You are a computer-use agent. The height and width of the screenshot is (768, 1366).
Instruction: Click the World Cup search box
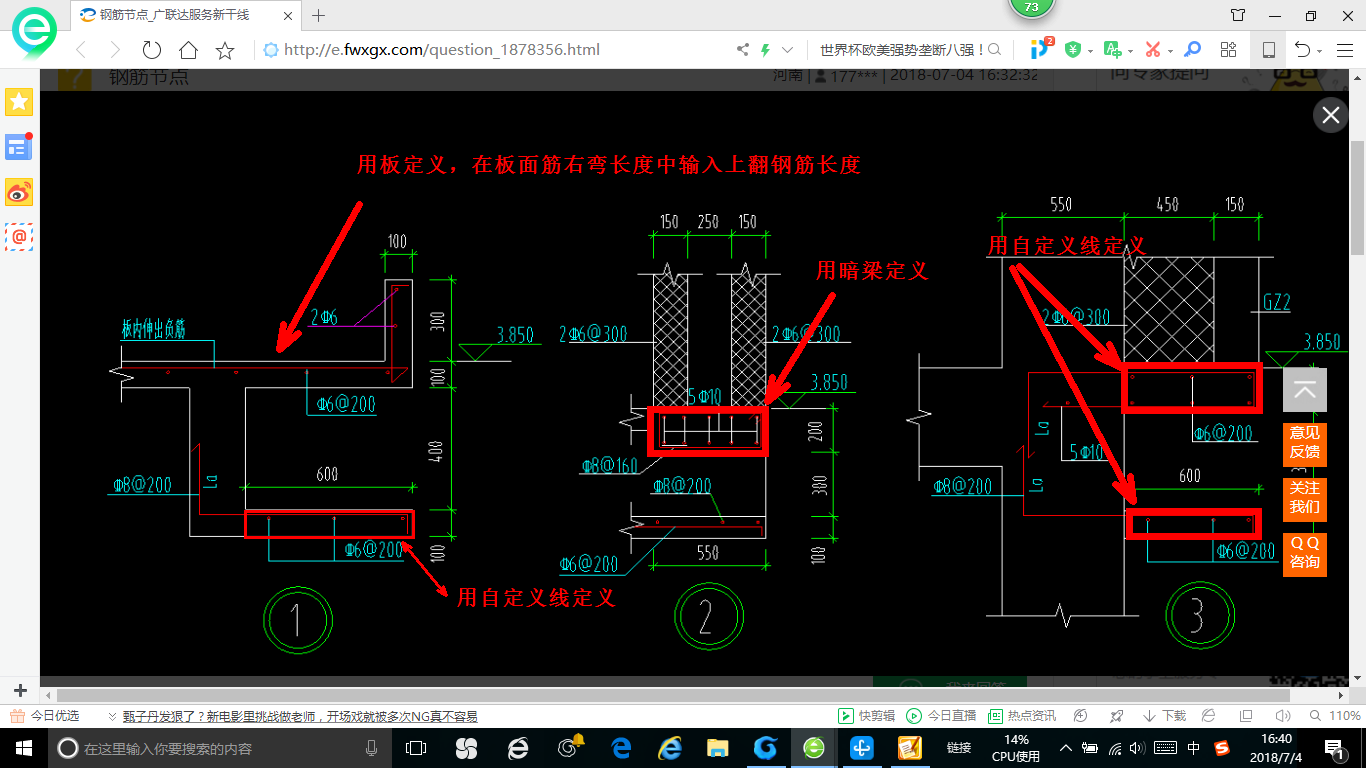pos(902,50)
